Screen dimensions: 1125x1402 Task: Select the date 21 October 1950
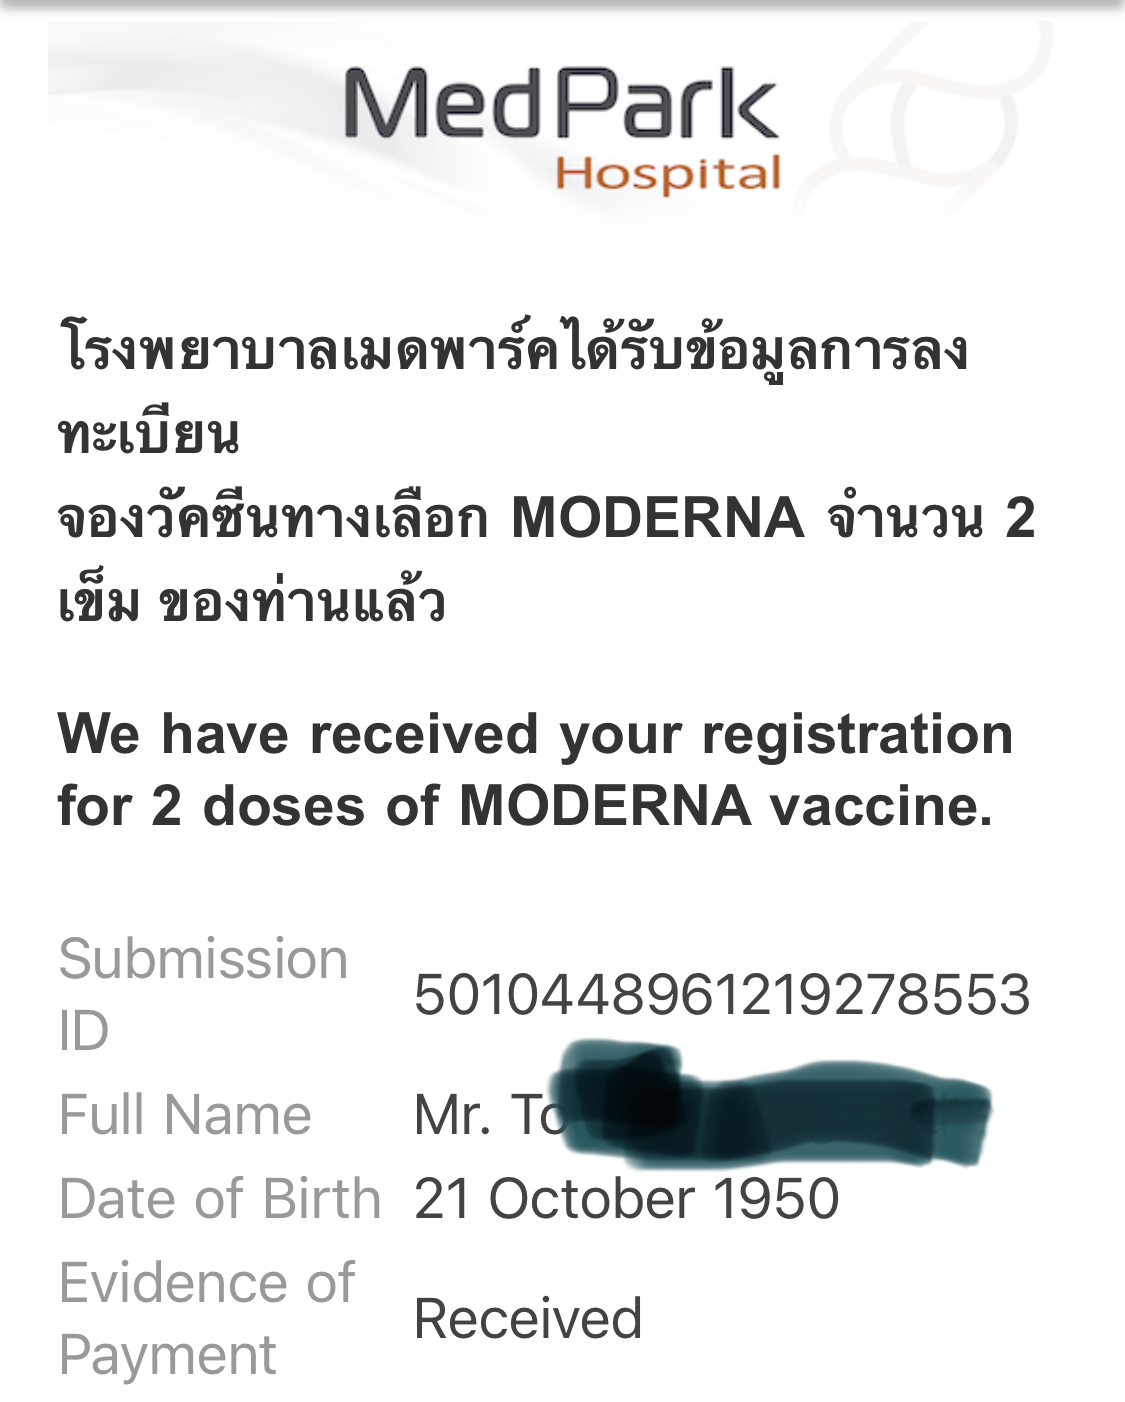pos(626,1198)
